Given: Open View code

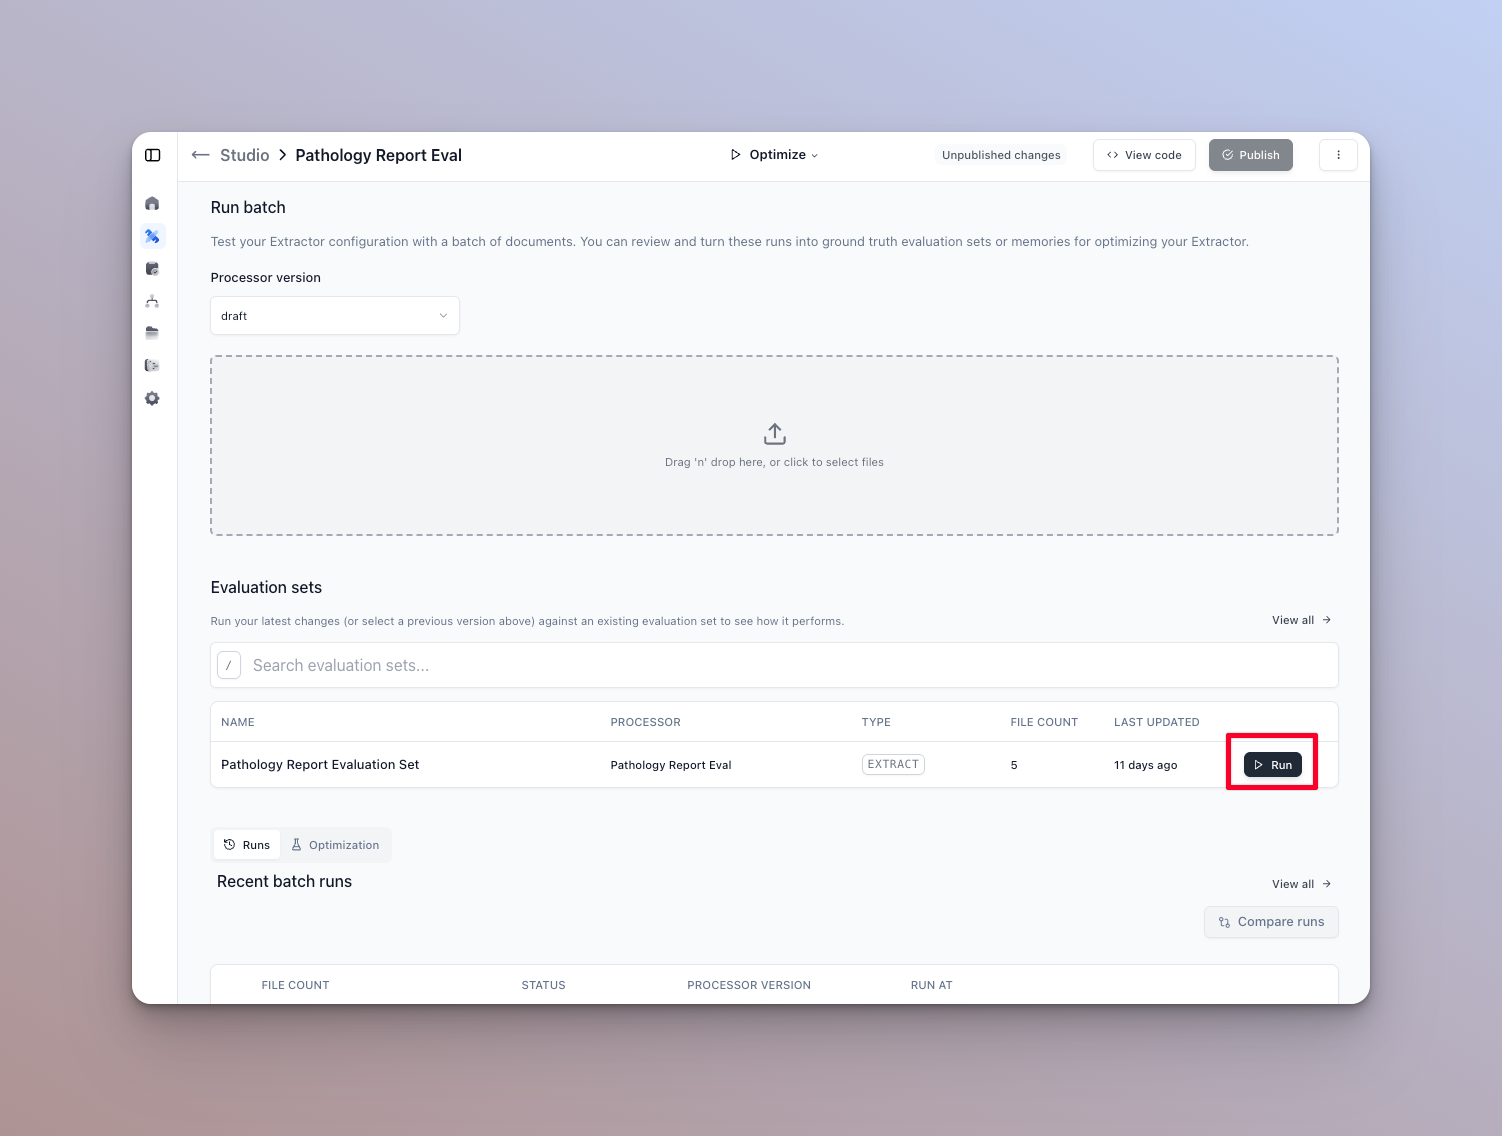Looking at the screenshot, I should [x=1144, y=155].
